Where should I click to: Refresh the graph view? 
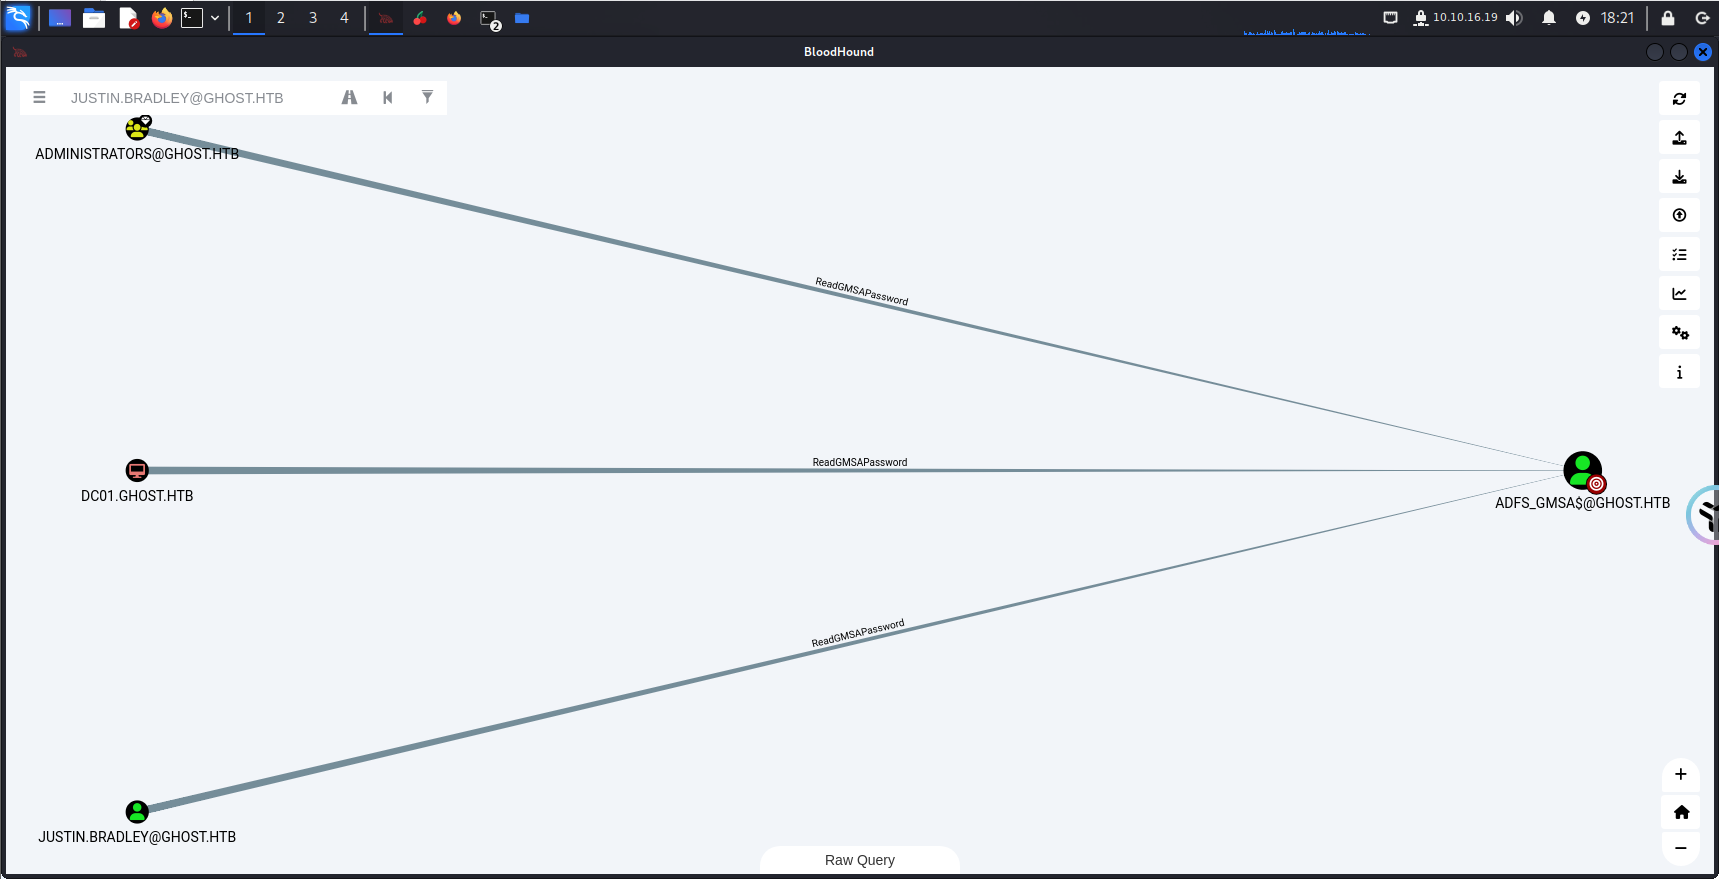coord(1679,99)
